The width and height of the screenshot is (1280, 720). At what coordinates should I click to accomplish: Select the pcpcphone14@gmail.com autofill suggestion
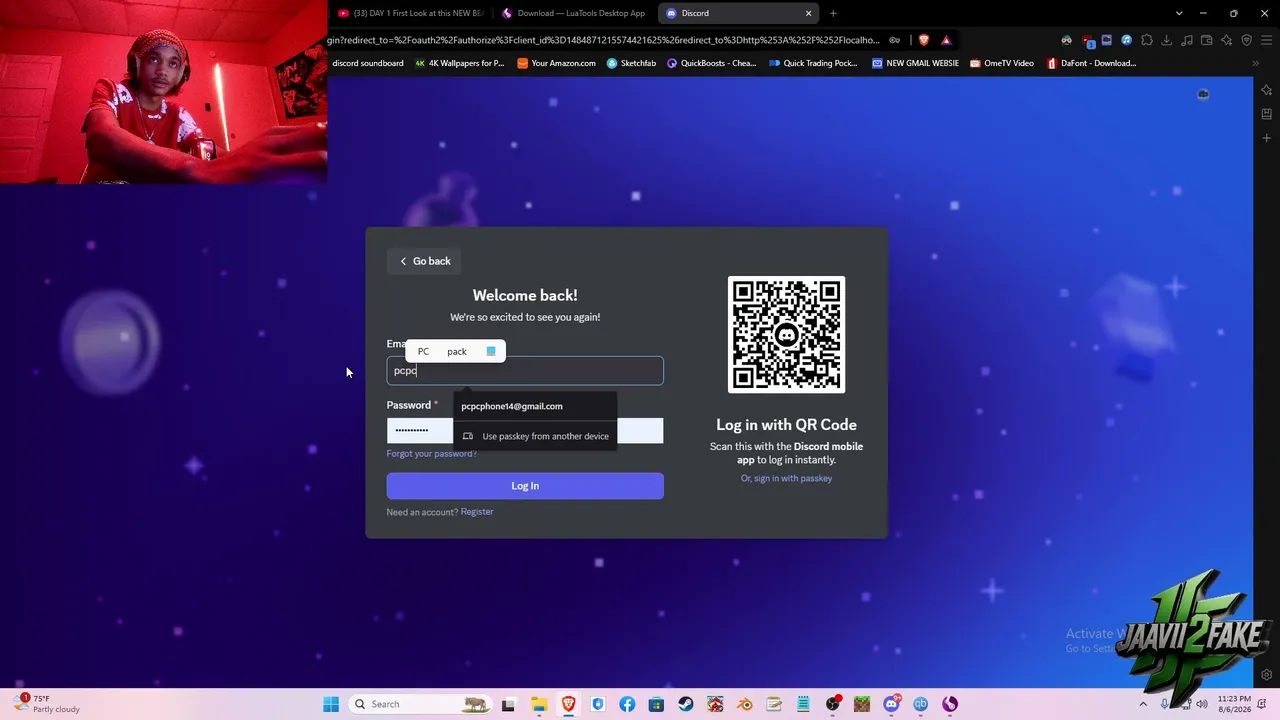[535, 406]
